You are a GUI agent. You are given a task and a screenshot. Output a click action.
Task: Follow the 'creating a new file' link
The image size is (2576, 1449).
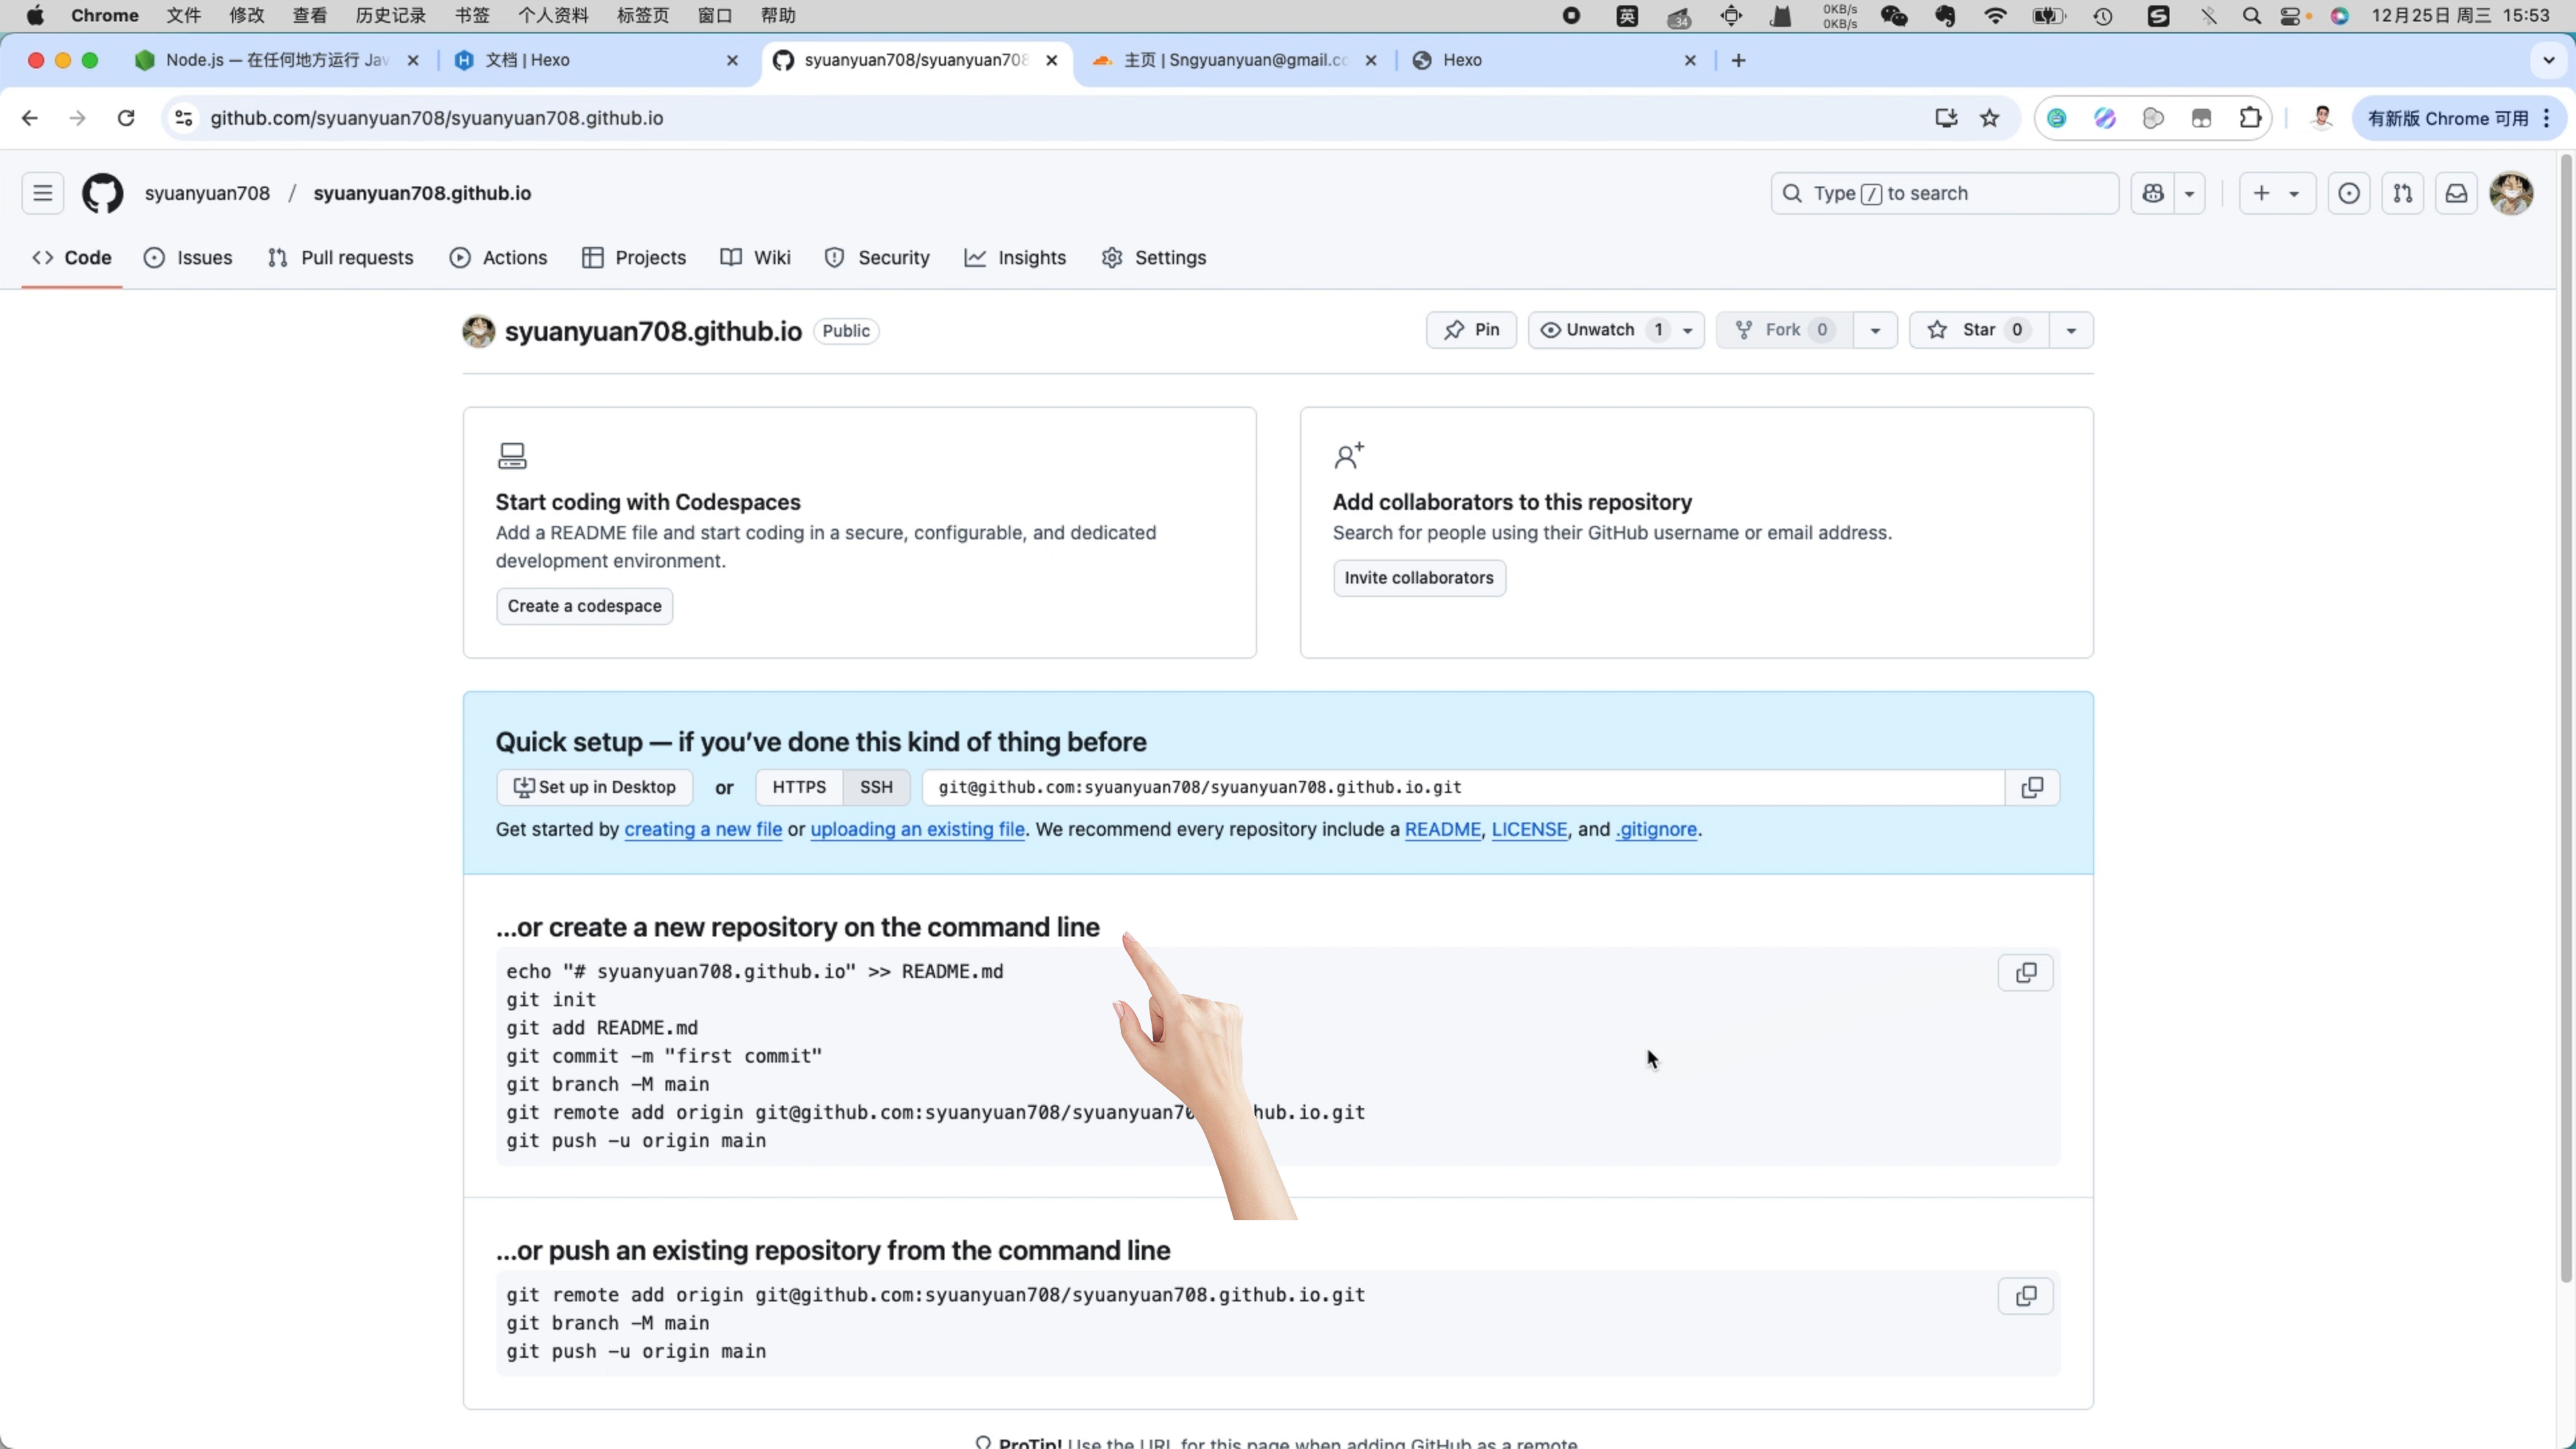pos(703,830)
